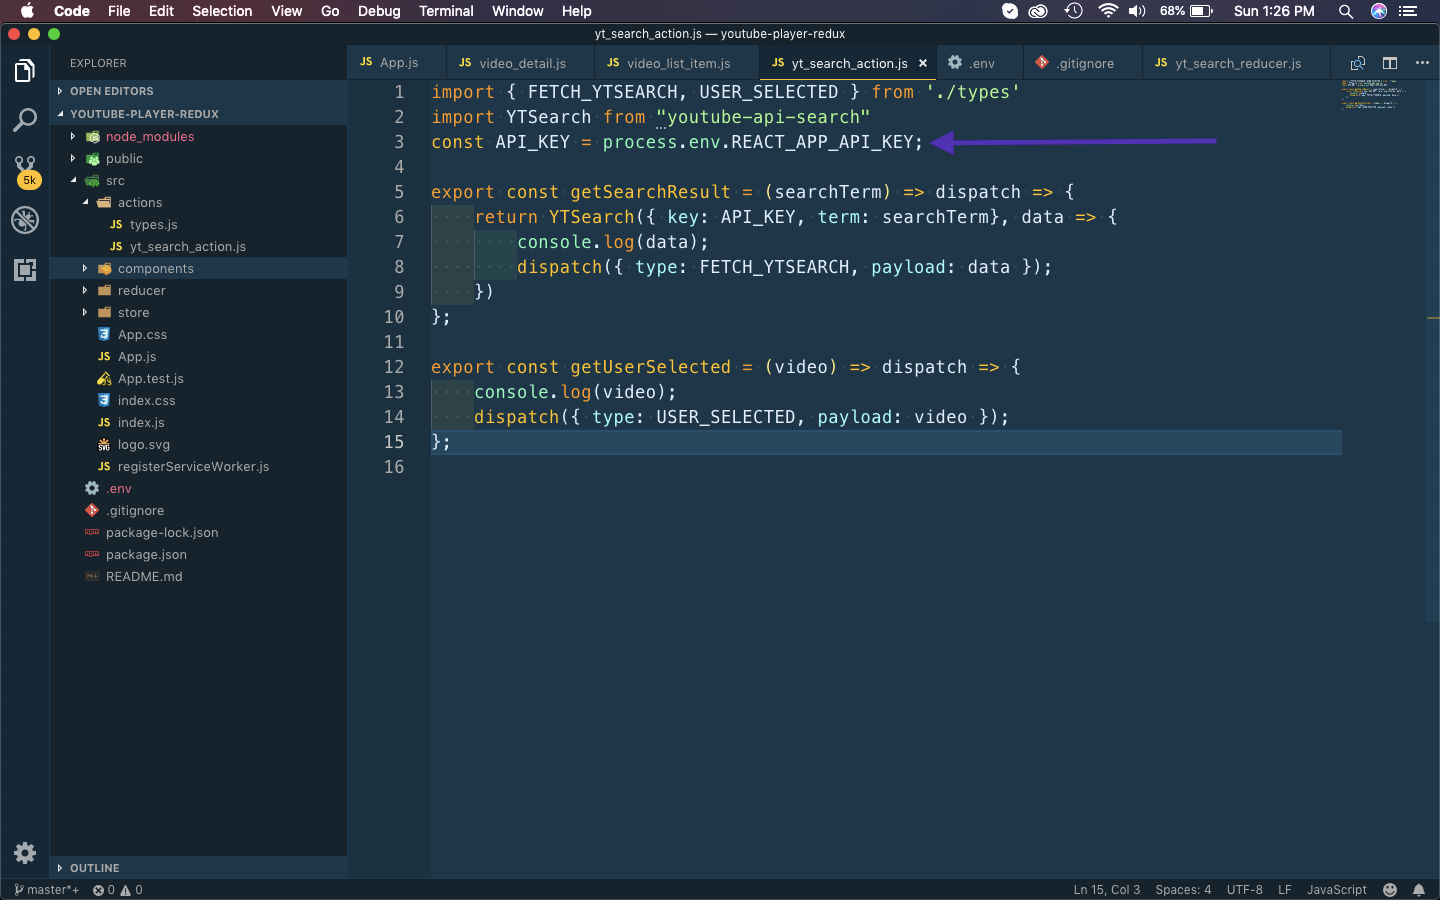Open the Go menu
Screen dimensions: 1440x900
click(x=330, y=11)
